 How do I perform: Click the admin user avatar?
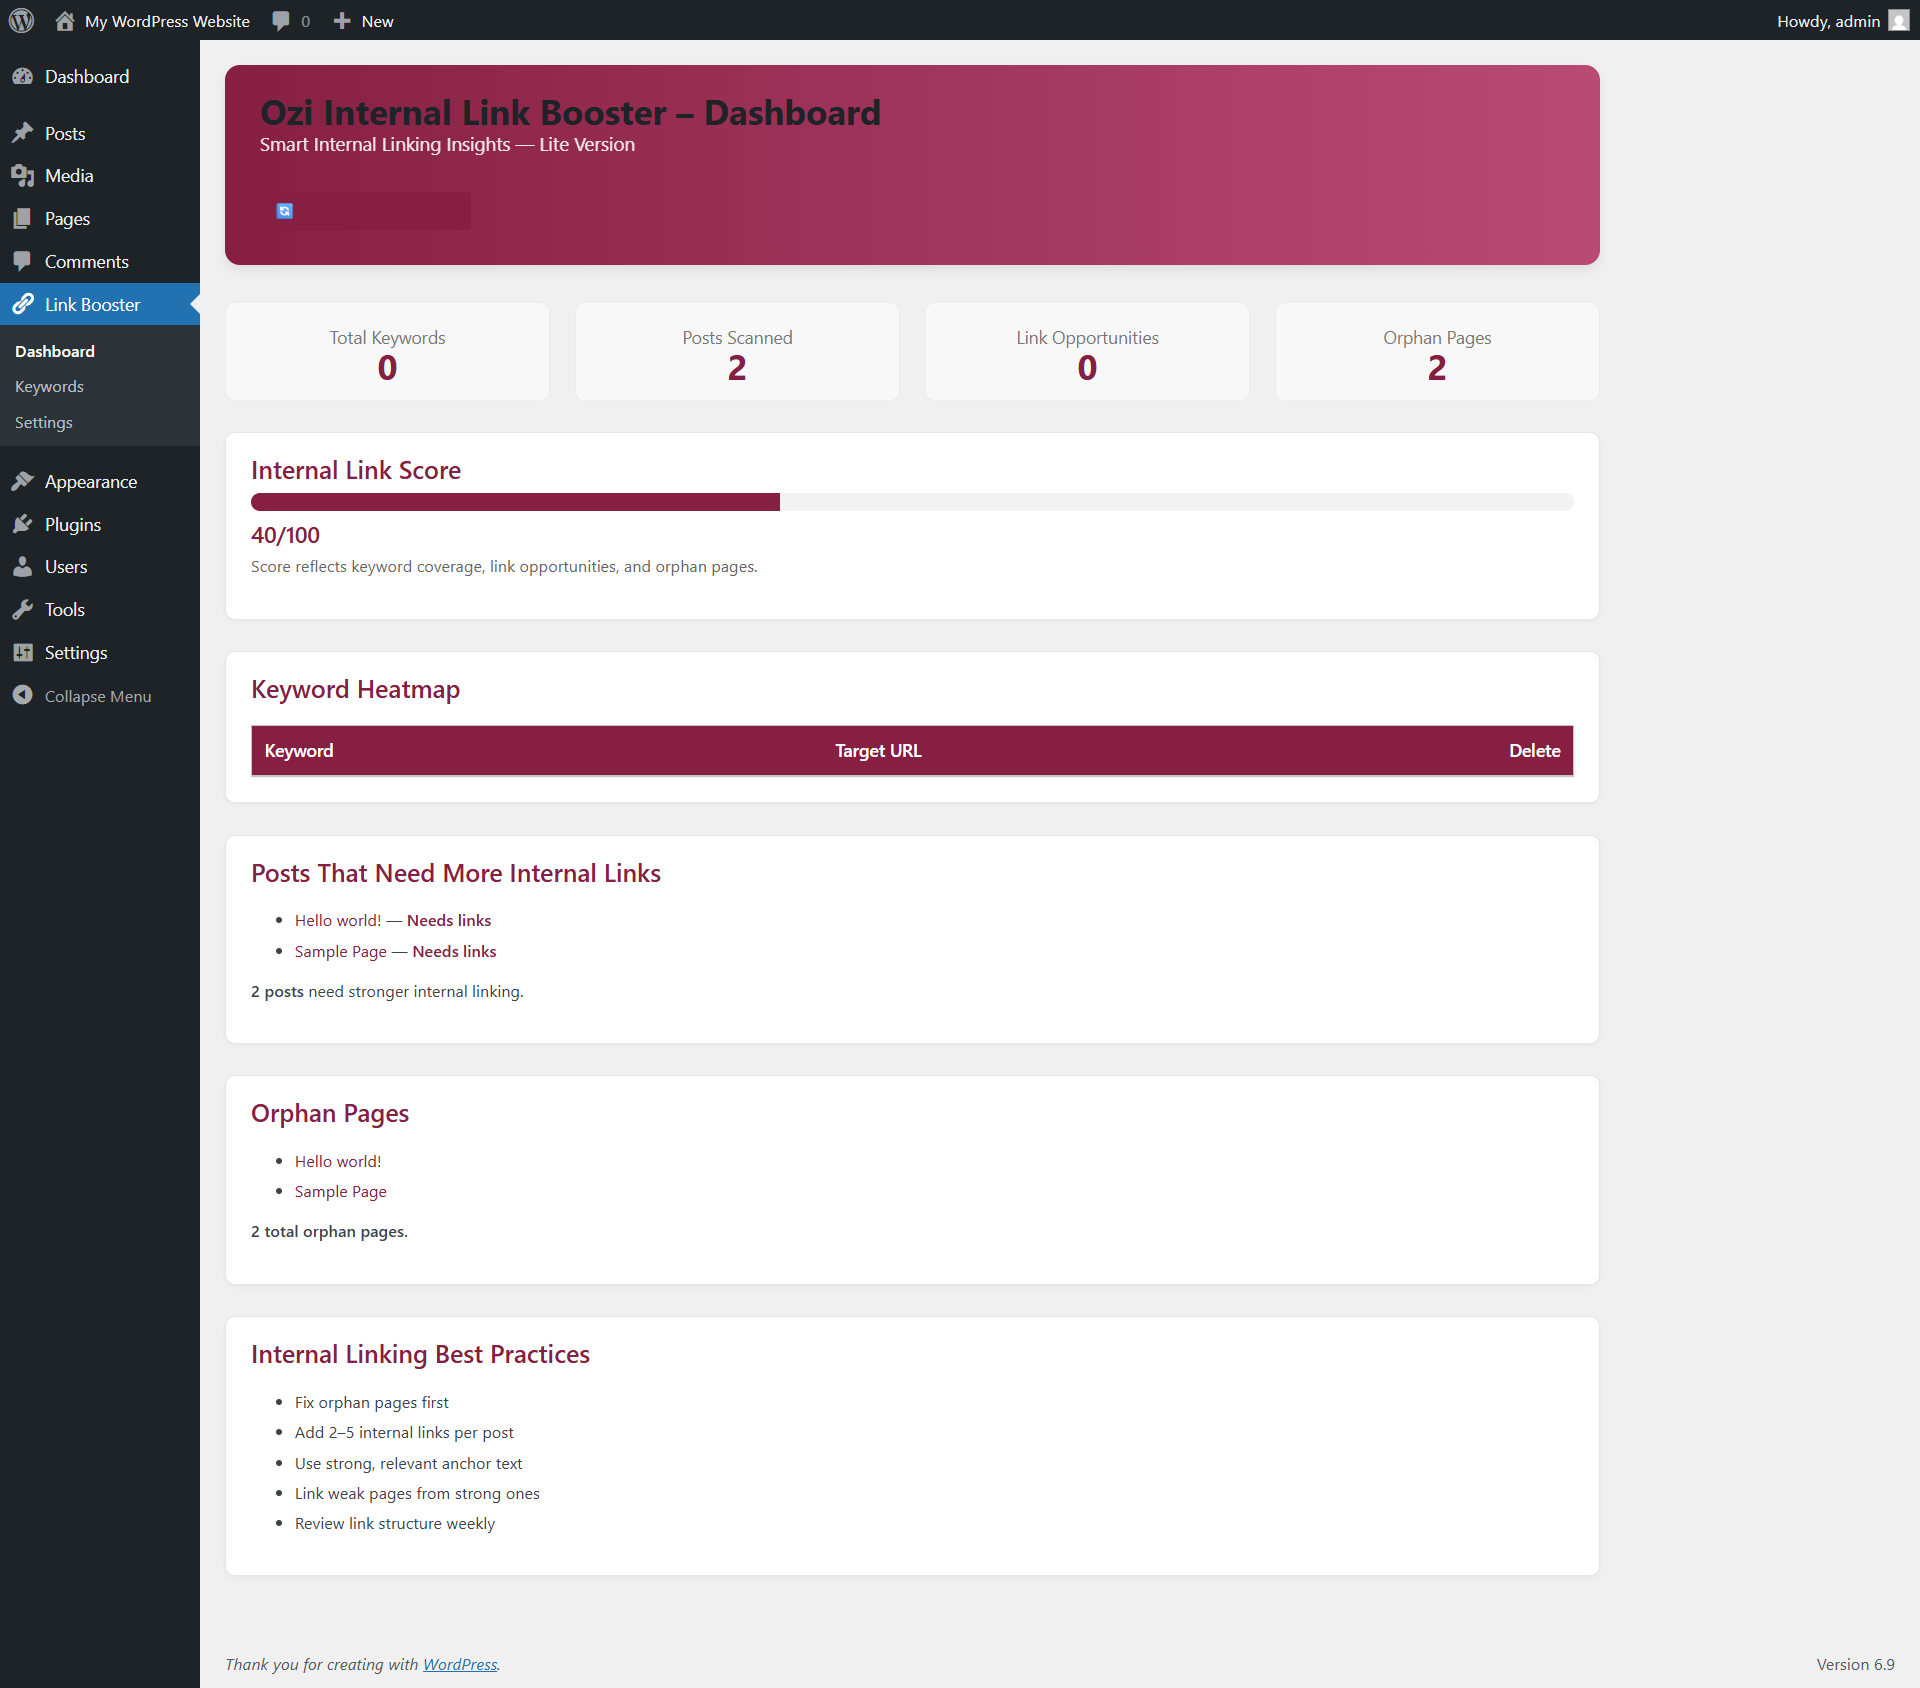point(1898,21)
